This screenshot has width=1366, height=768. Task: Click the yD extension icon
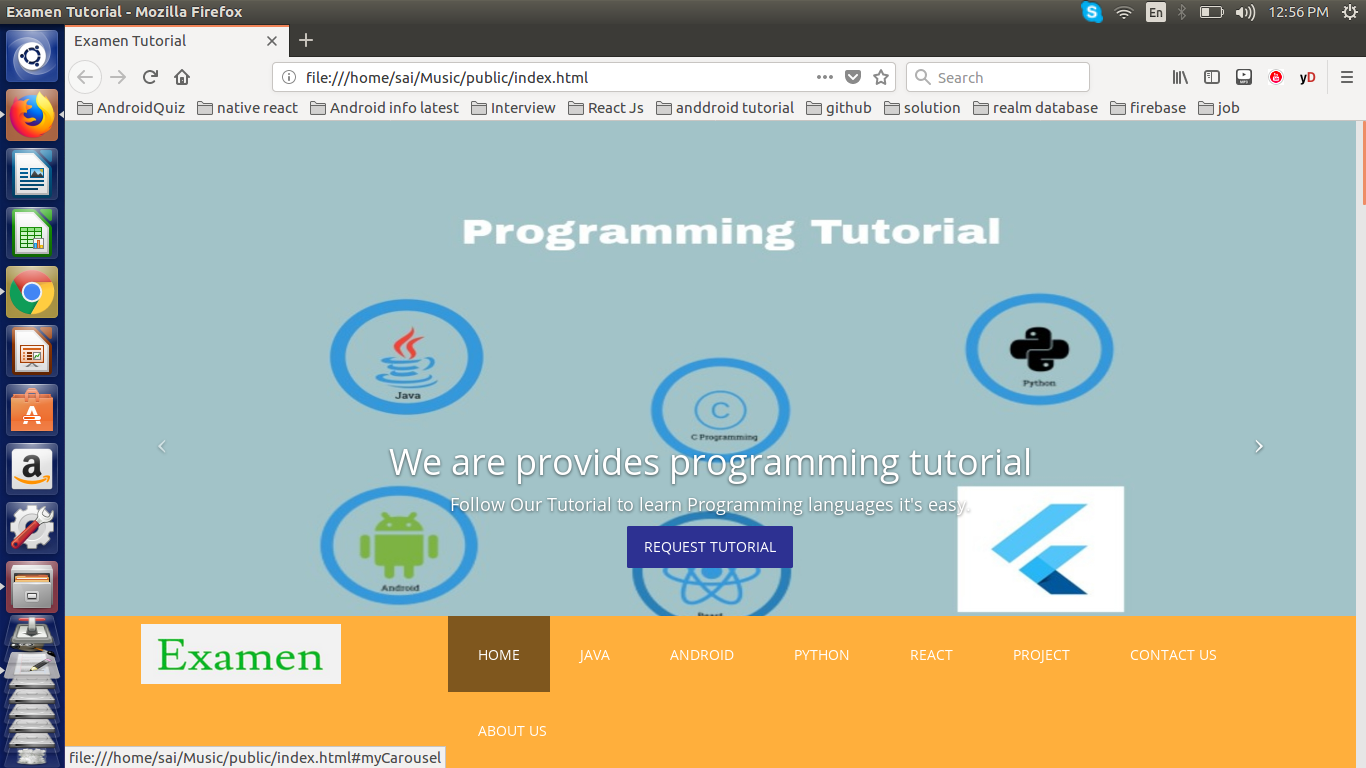pos(1307,77)
